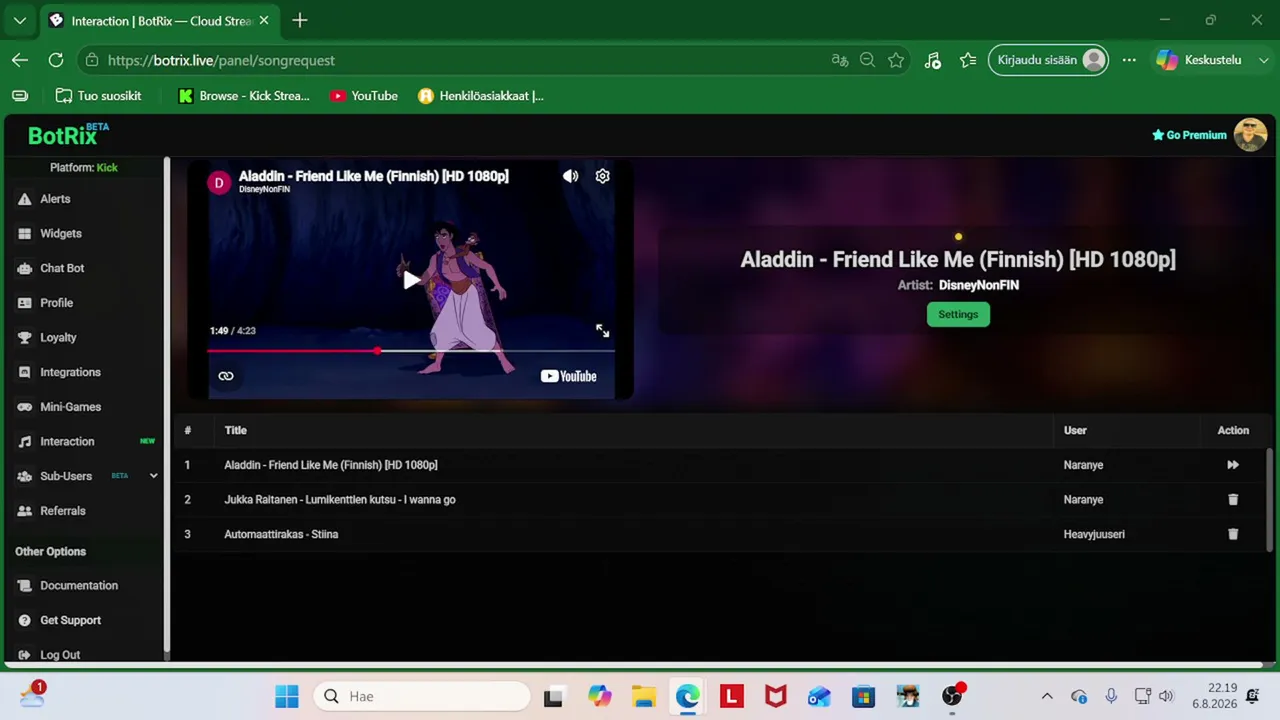Click the user Heavyjuuseri

tap(1094, 534)
